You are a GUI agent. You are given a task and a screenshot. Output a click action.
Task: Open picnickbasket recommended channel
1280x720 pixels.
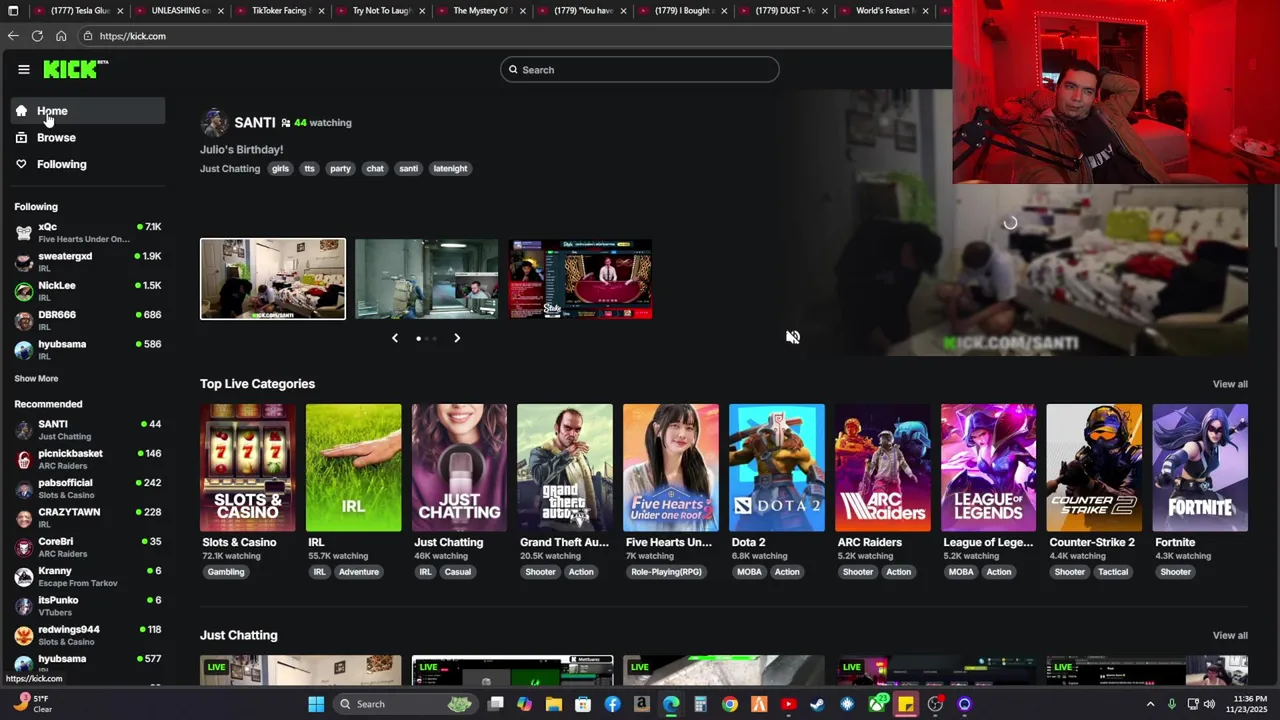[x=88, y=459]
